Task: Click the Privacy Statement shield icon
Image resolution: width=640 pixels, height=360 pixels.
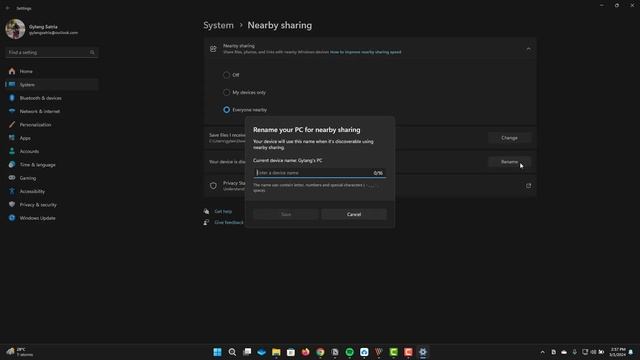Action: pyautogui.click(x=213, y=186)
